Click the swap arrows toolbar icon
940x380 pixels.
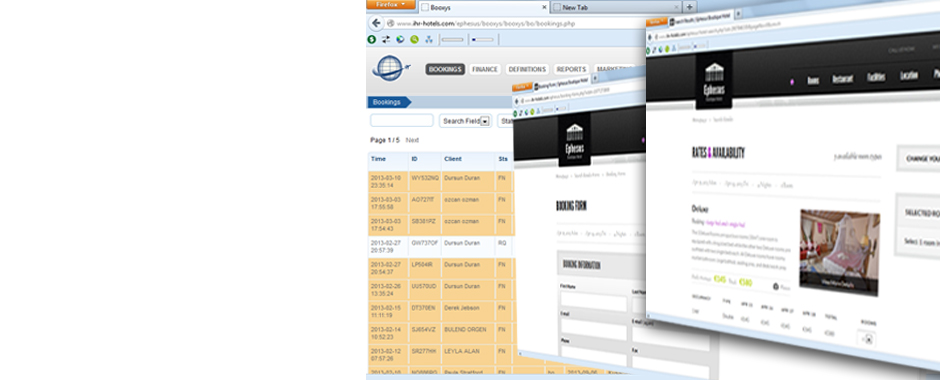point(386,40)
